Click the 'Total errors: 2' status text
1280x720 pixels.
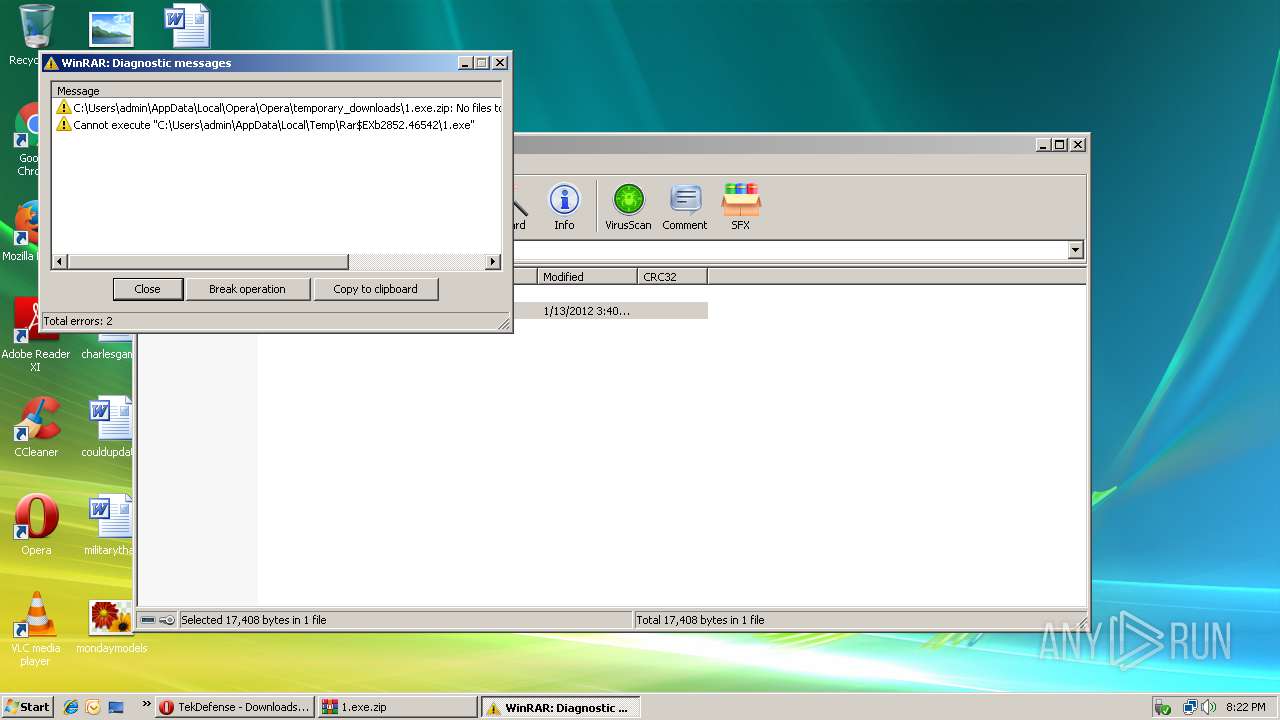tap(78, 321)
